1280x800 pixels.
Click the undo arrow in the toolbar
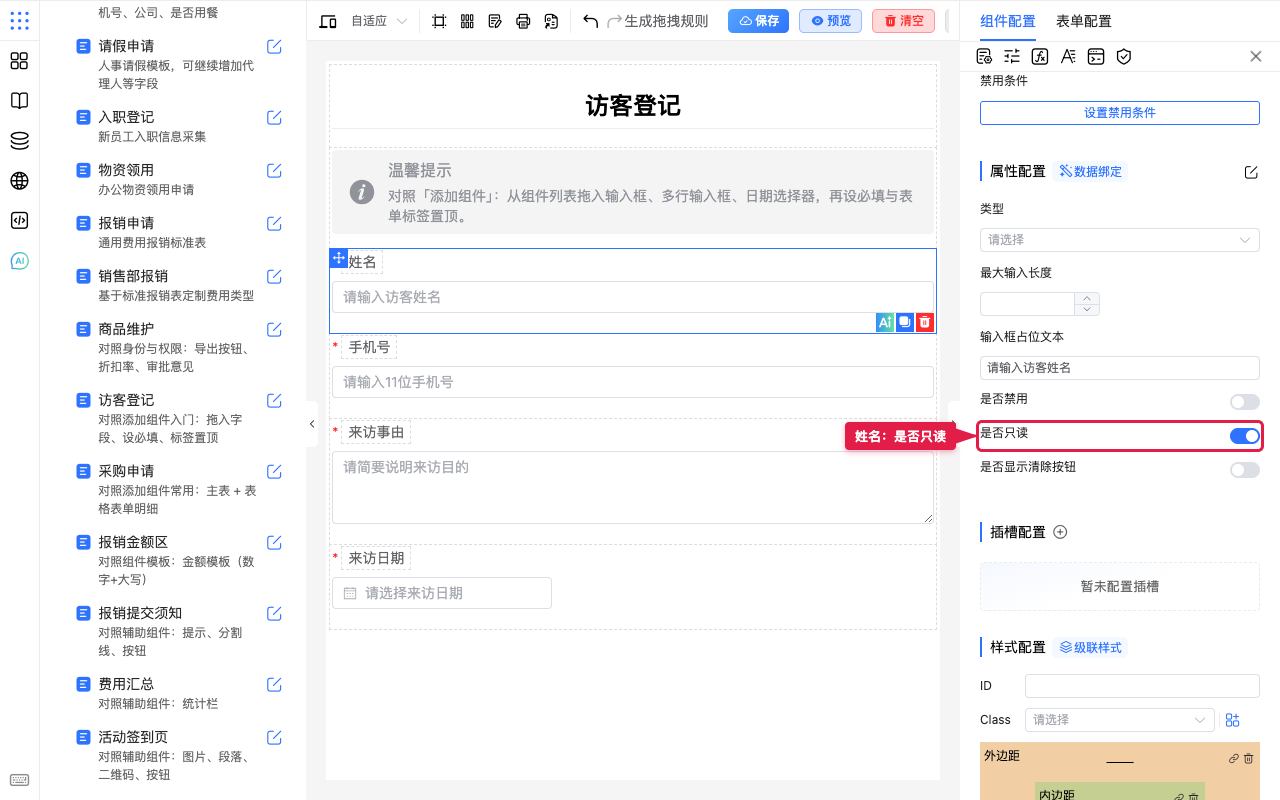point(590,21)
